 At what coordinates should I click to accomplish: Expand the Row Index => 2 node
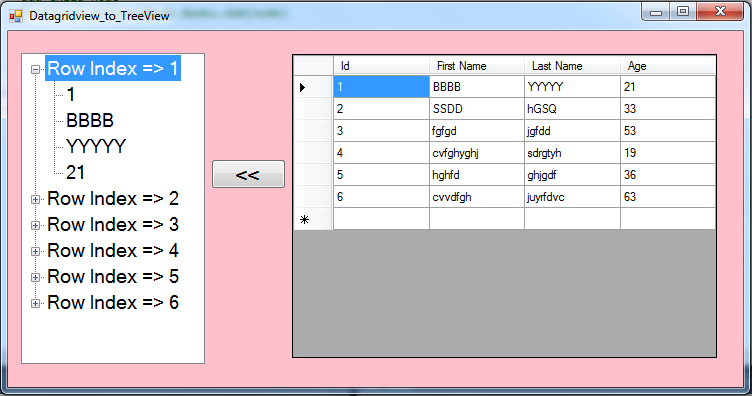[x=35, y=199]
